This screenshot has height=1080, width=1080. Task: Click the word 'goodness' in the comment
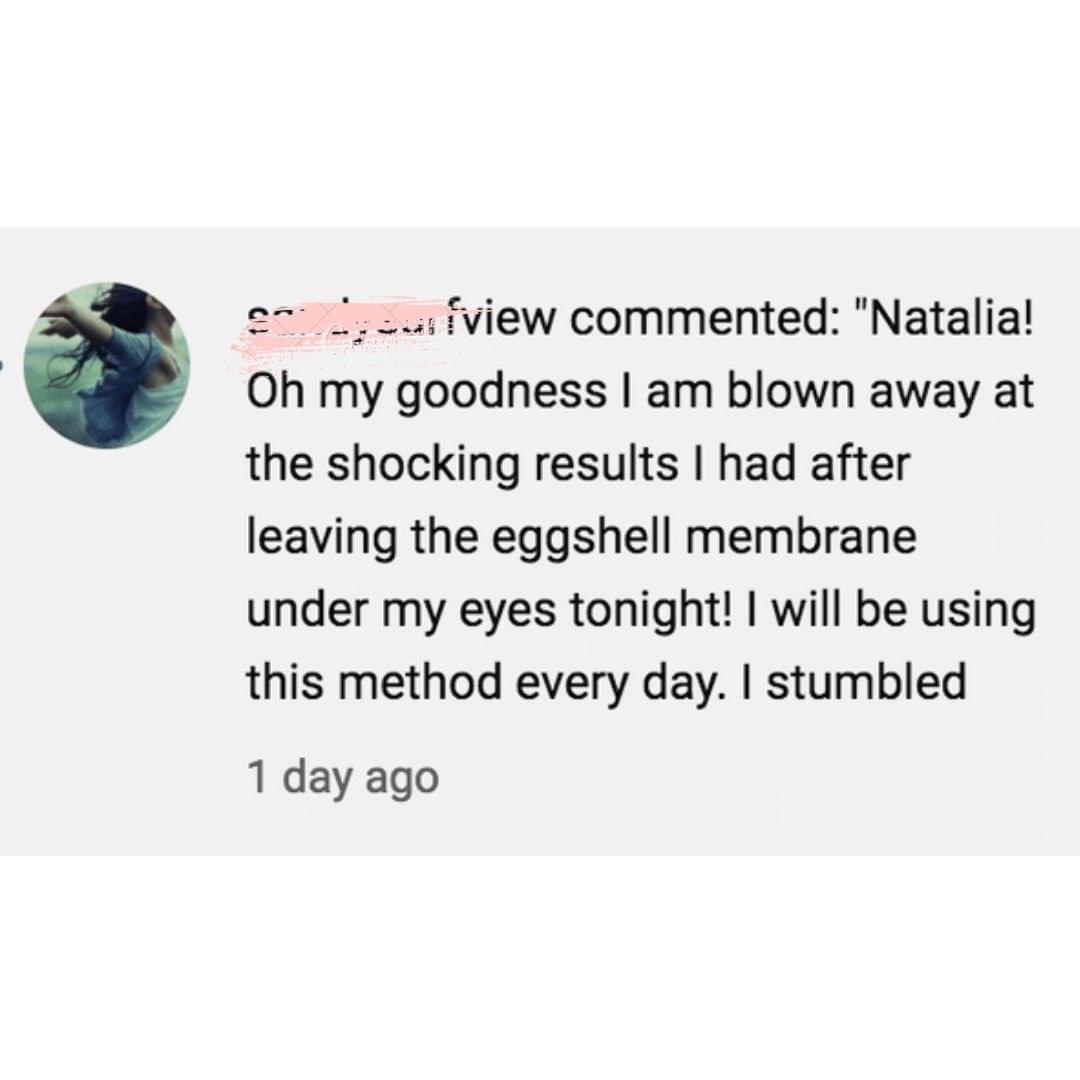499,393
